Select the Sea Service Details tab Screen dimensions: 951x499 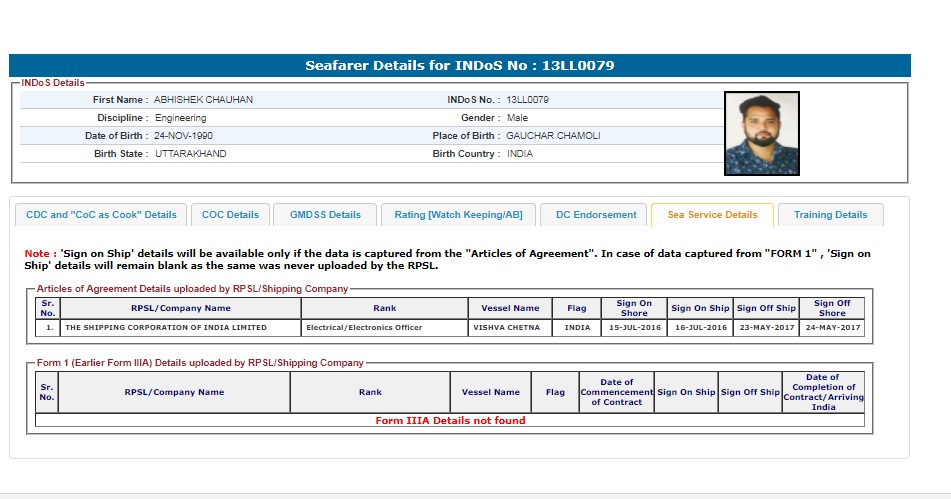712,215
